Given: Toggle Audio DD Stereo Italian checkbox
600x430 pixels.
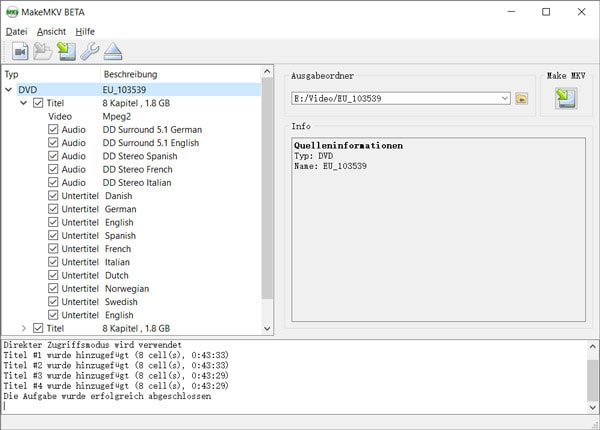Looking at the screenshot, I should (53, 182).
